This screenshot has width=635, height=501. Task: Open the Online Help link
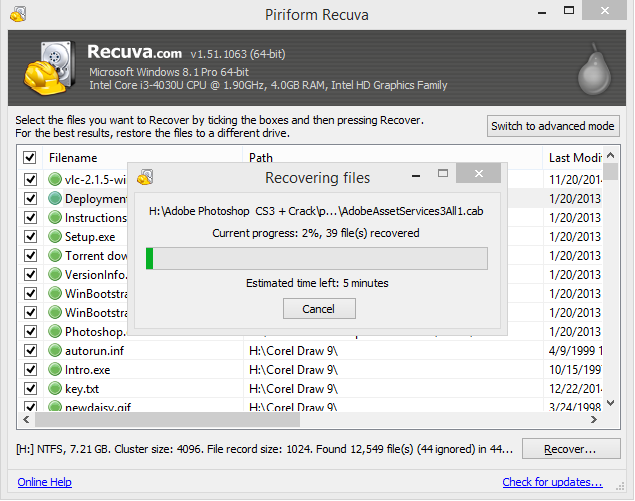(45, 482)
